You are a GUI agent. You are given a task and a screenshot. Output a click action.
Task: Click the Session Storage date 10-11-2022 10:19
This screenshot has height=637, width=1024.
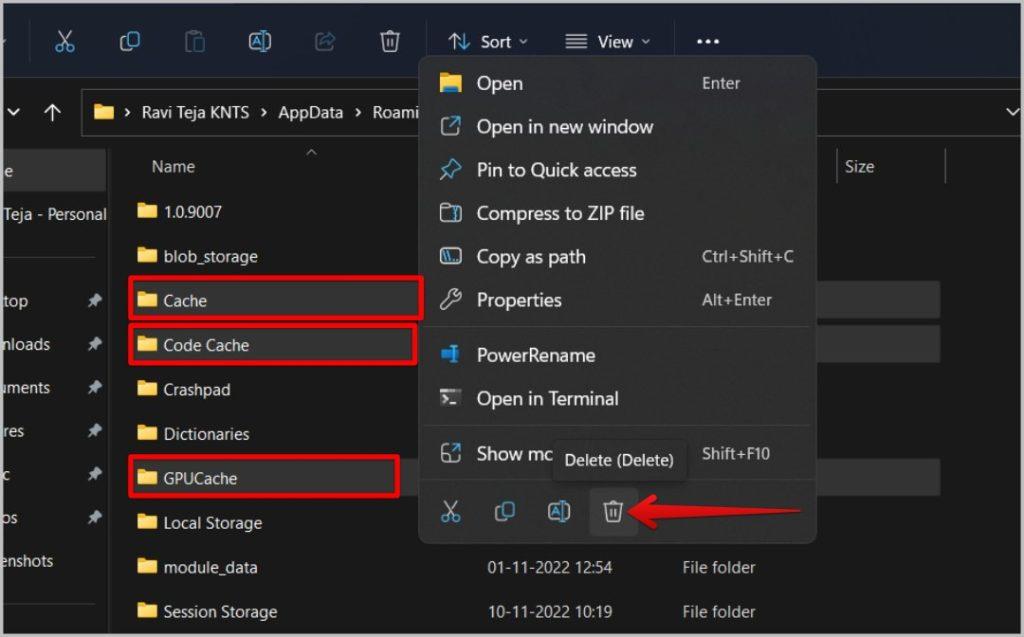click(x=550, y=612)
